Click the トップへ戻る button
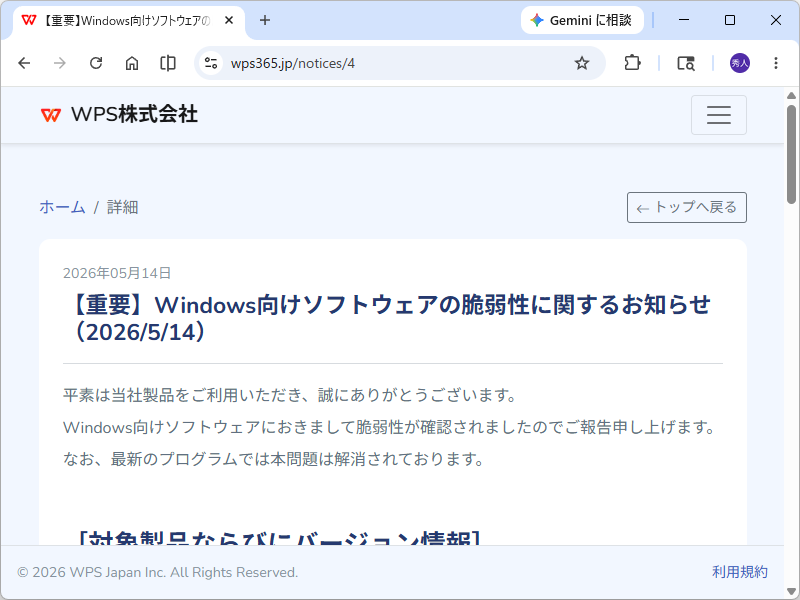800x600 pixels. pos(687,208)
